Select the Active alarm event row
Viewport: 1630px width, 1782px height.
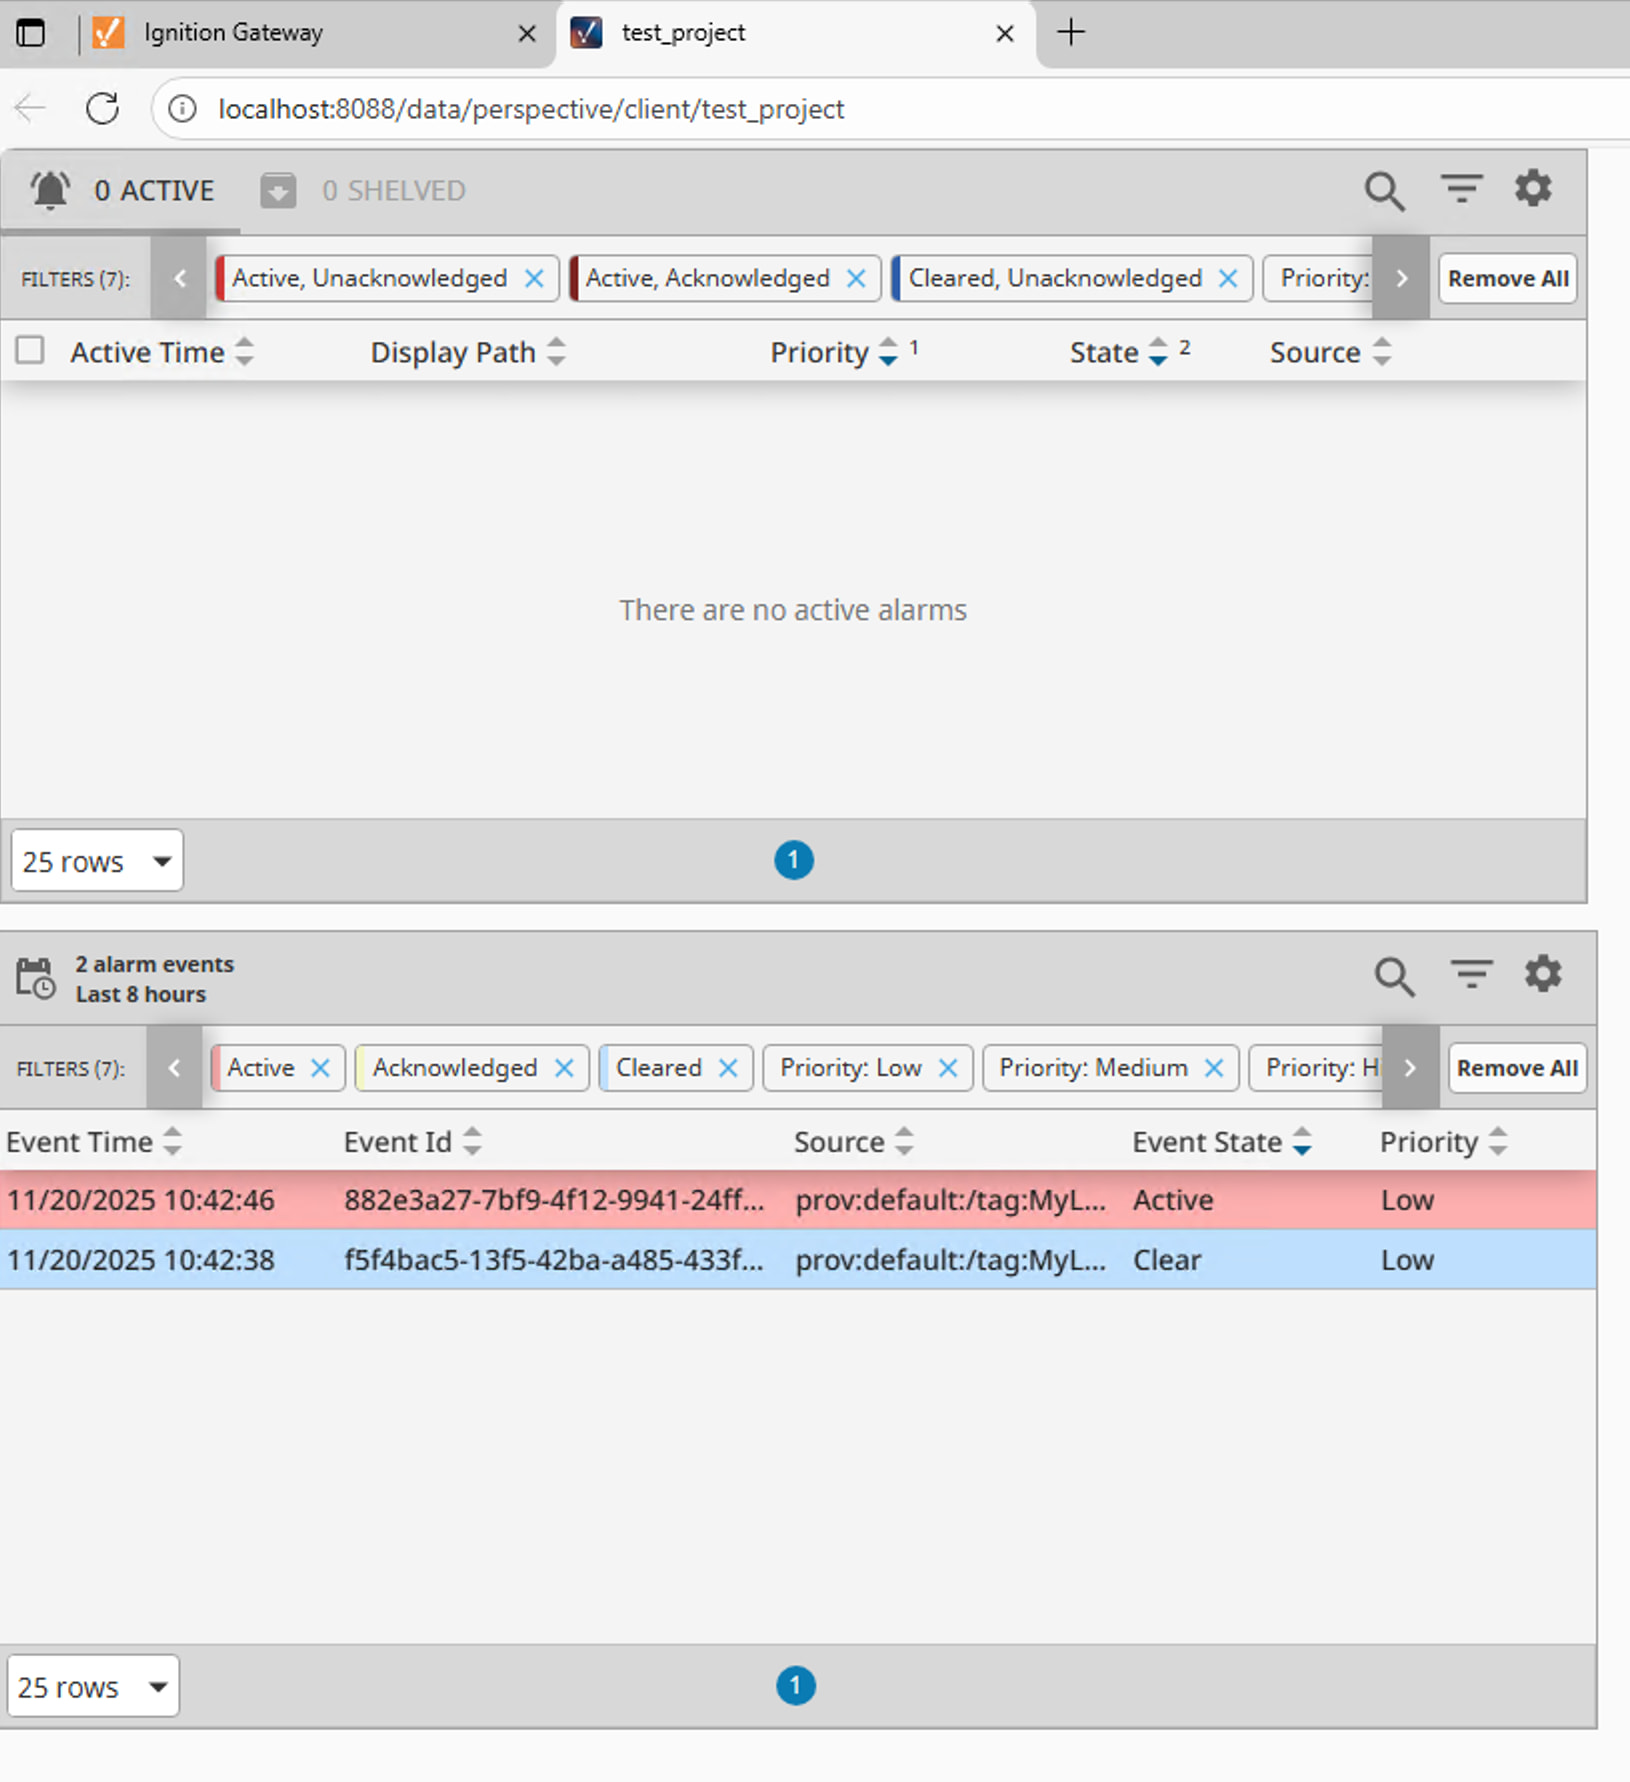coord(798,1200)
